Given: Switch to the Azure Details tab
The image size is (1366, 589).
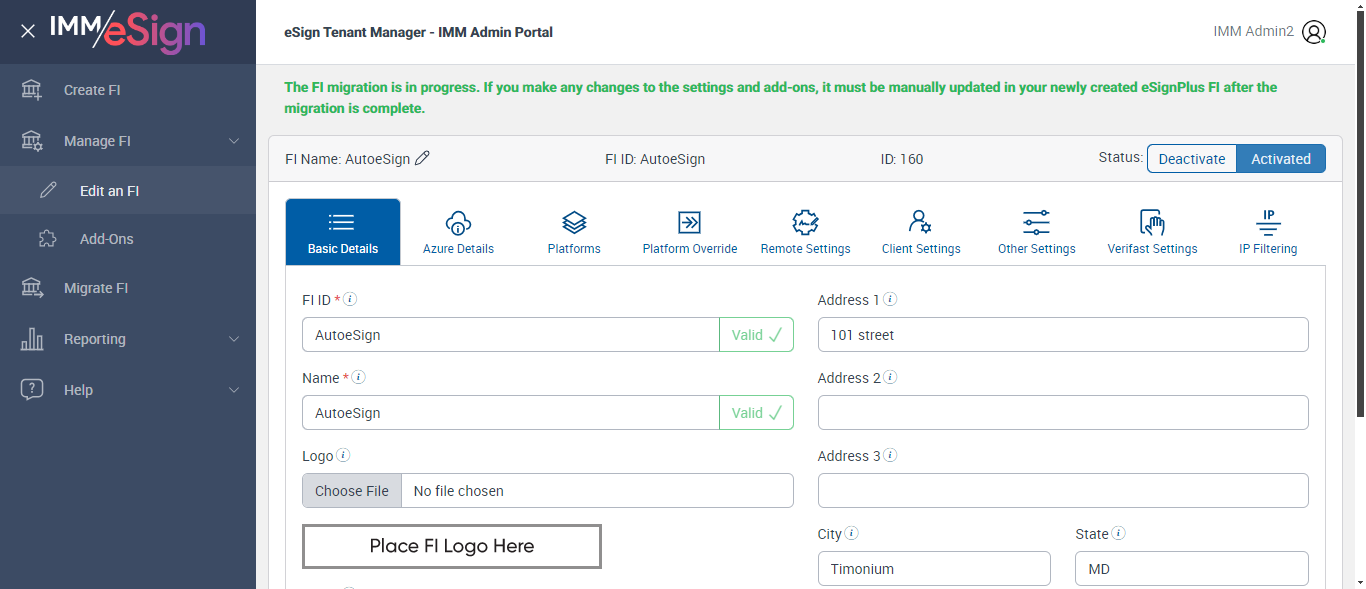Looking at the screenshot, I should coord(458,232).
